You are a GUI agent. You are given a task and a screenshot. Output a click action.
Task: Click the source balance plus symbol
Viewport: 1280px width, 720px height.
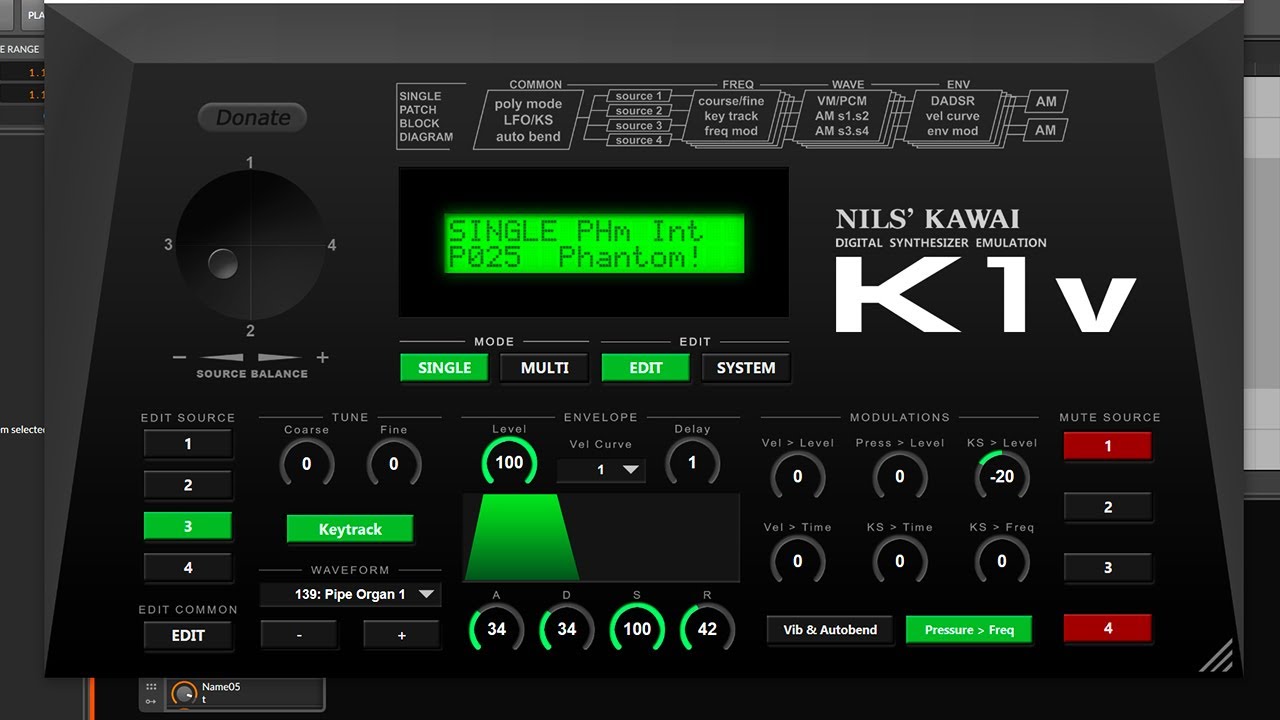click(322, 357)
